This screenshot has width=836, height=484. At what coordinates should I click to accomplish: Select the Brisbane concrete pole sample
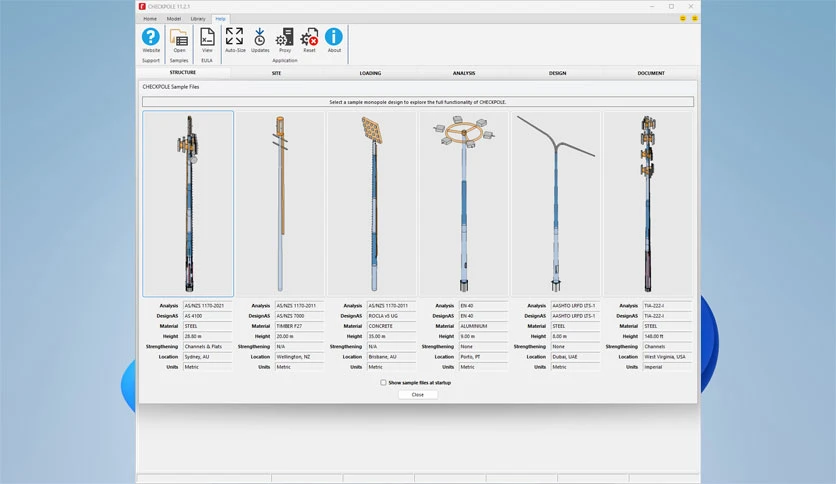click(372, 204)
